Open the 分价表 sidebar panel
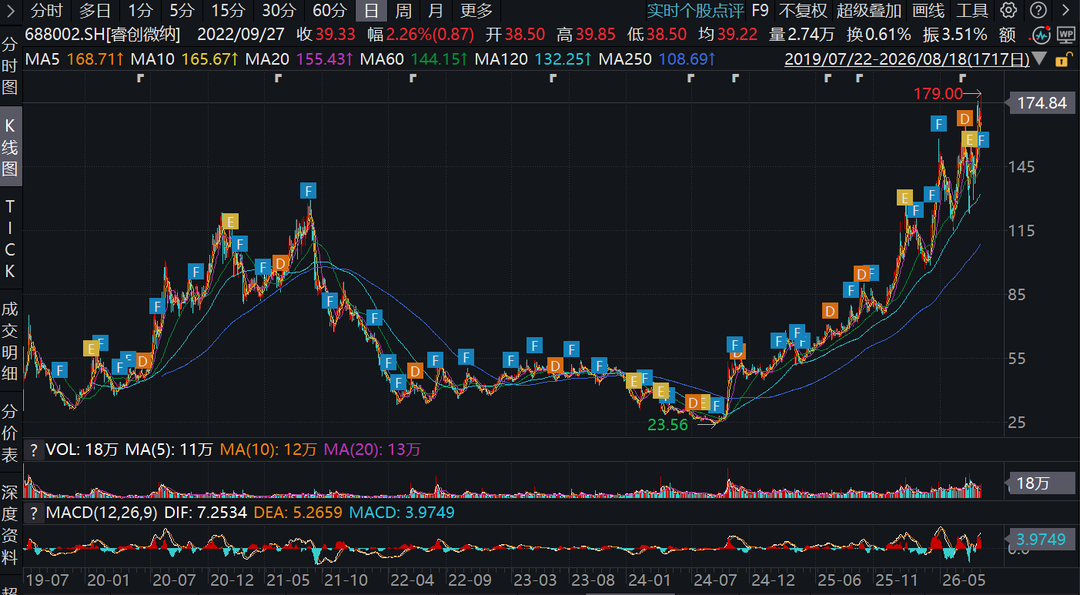1080x595 pixels. click(10, 433)
